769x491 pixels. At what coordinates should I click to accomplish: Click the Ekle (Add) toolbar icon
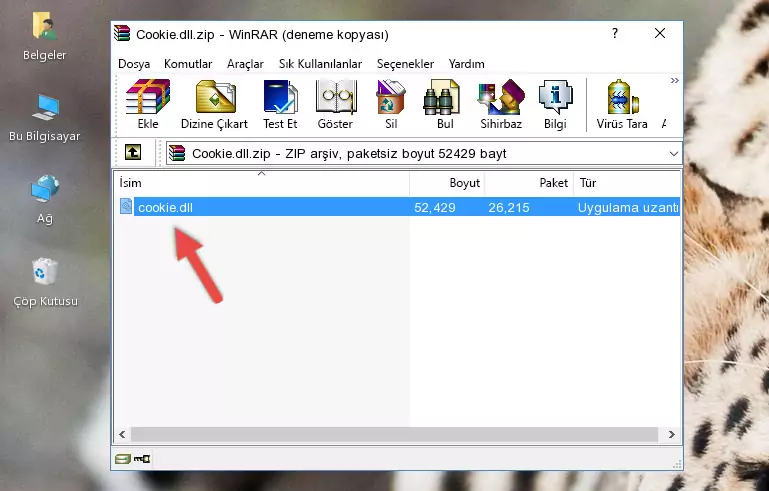click(148, 104)
